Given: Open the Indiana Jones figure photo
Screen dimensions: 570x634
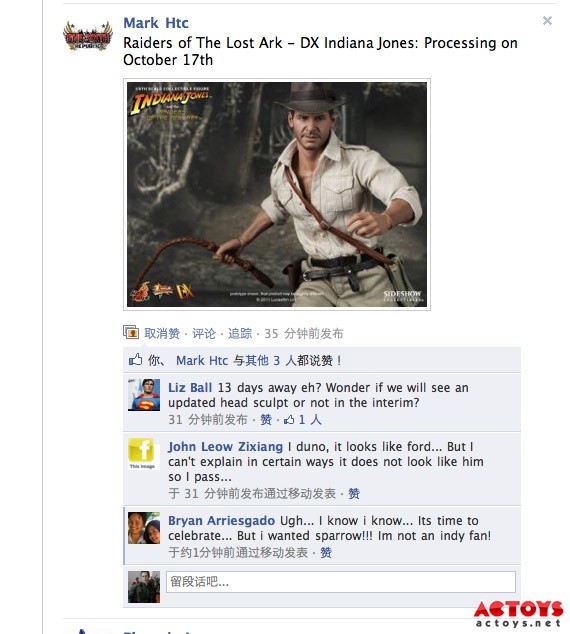Looking at the screenshot, I should (277, 194).
